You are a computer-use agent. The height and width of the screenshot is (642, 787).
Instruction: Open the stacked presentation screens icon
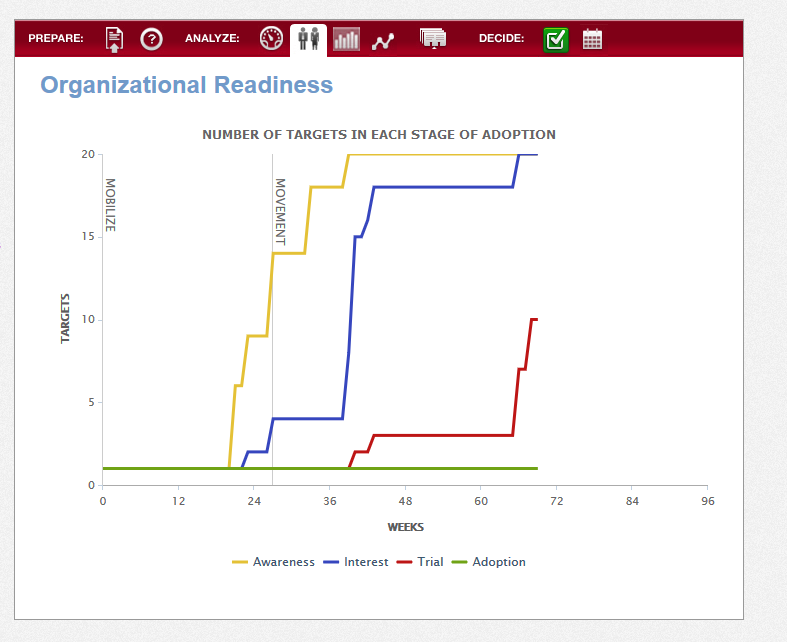pyautogui.click(x=433, y=39)
